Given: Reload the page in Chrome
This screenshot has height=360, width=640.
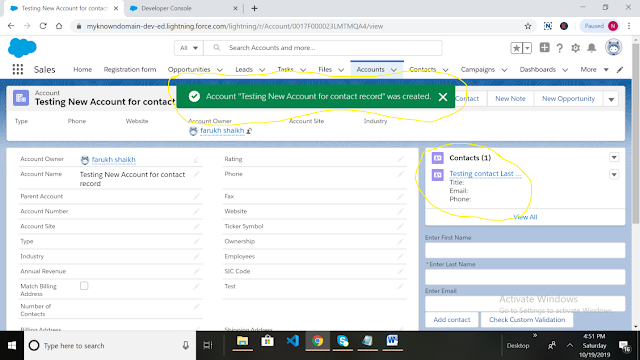Looking at the screenshot, I should point(43,26).
